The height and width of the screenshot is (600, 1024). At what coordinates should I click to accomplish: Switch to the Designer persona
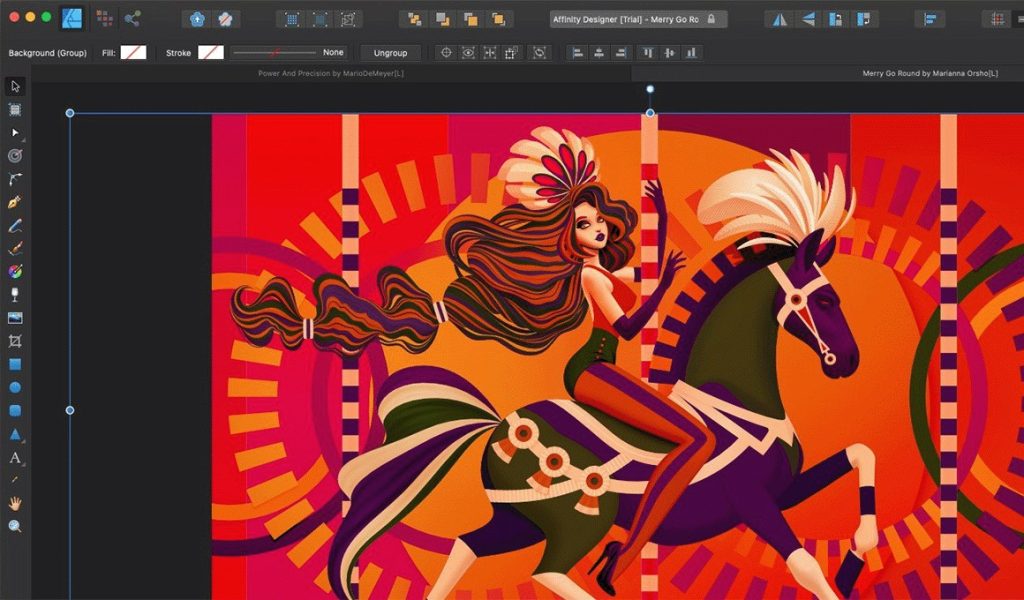point(72,18)
